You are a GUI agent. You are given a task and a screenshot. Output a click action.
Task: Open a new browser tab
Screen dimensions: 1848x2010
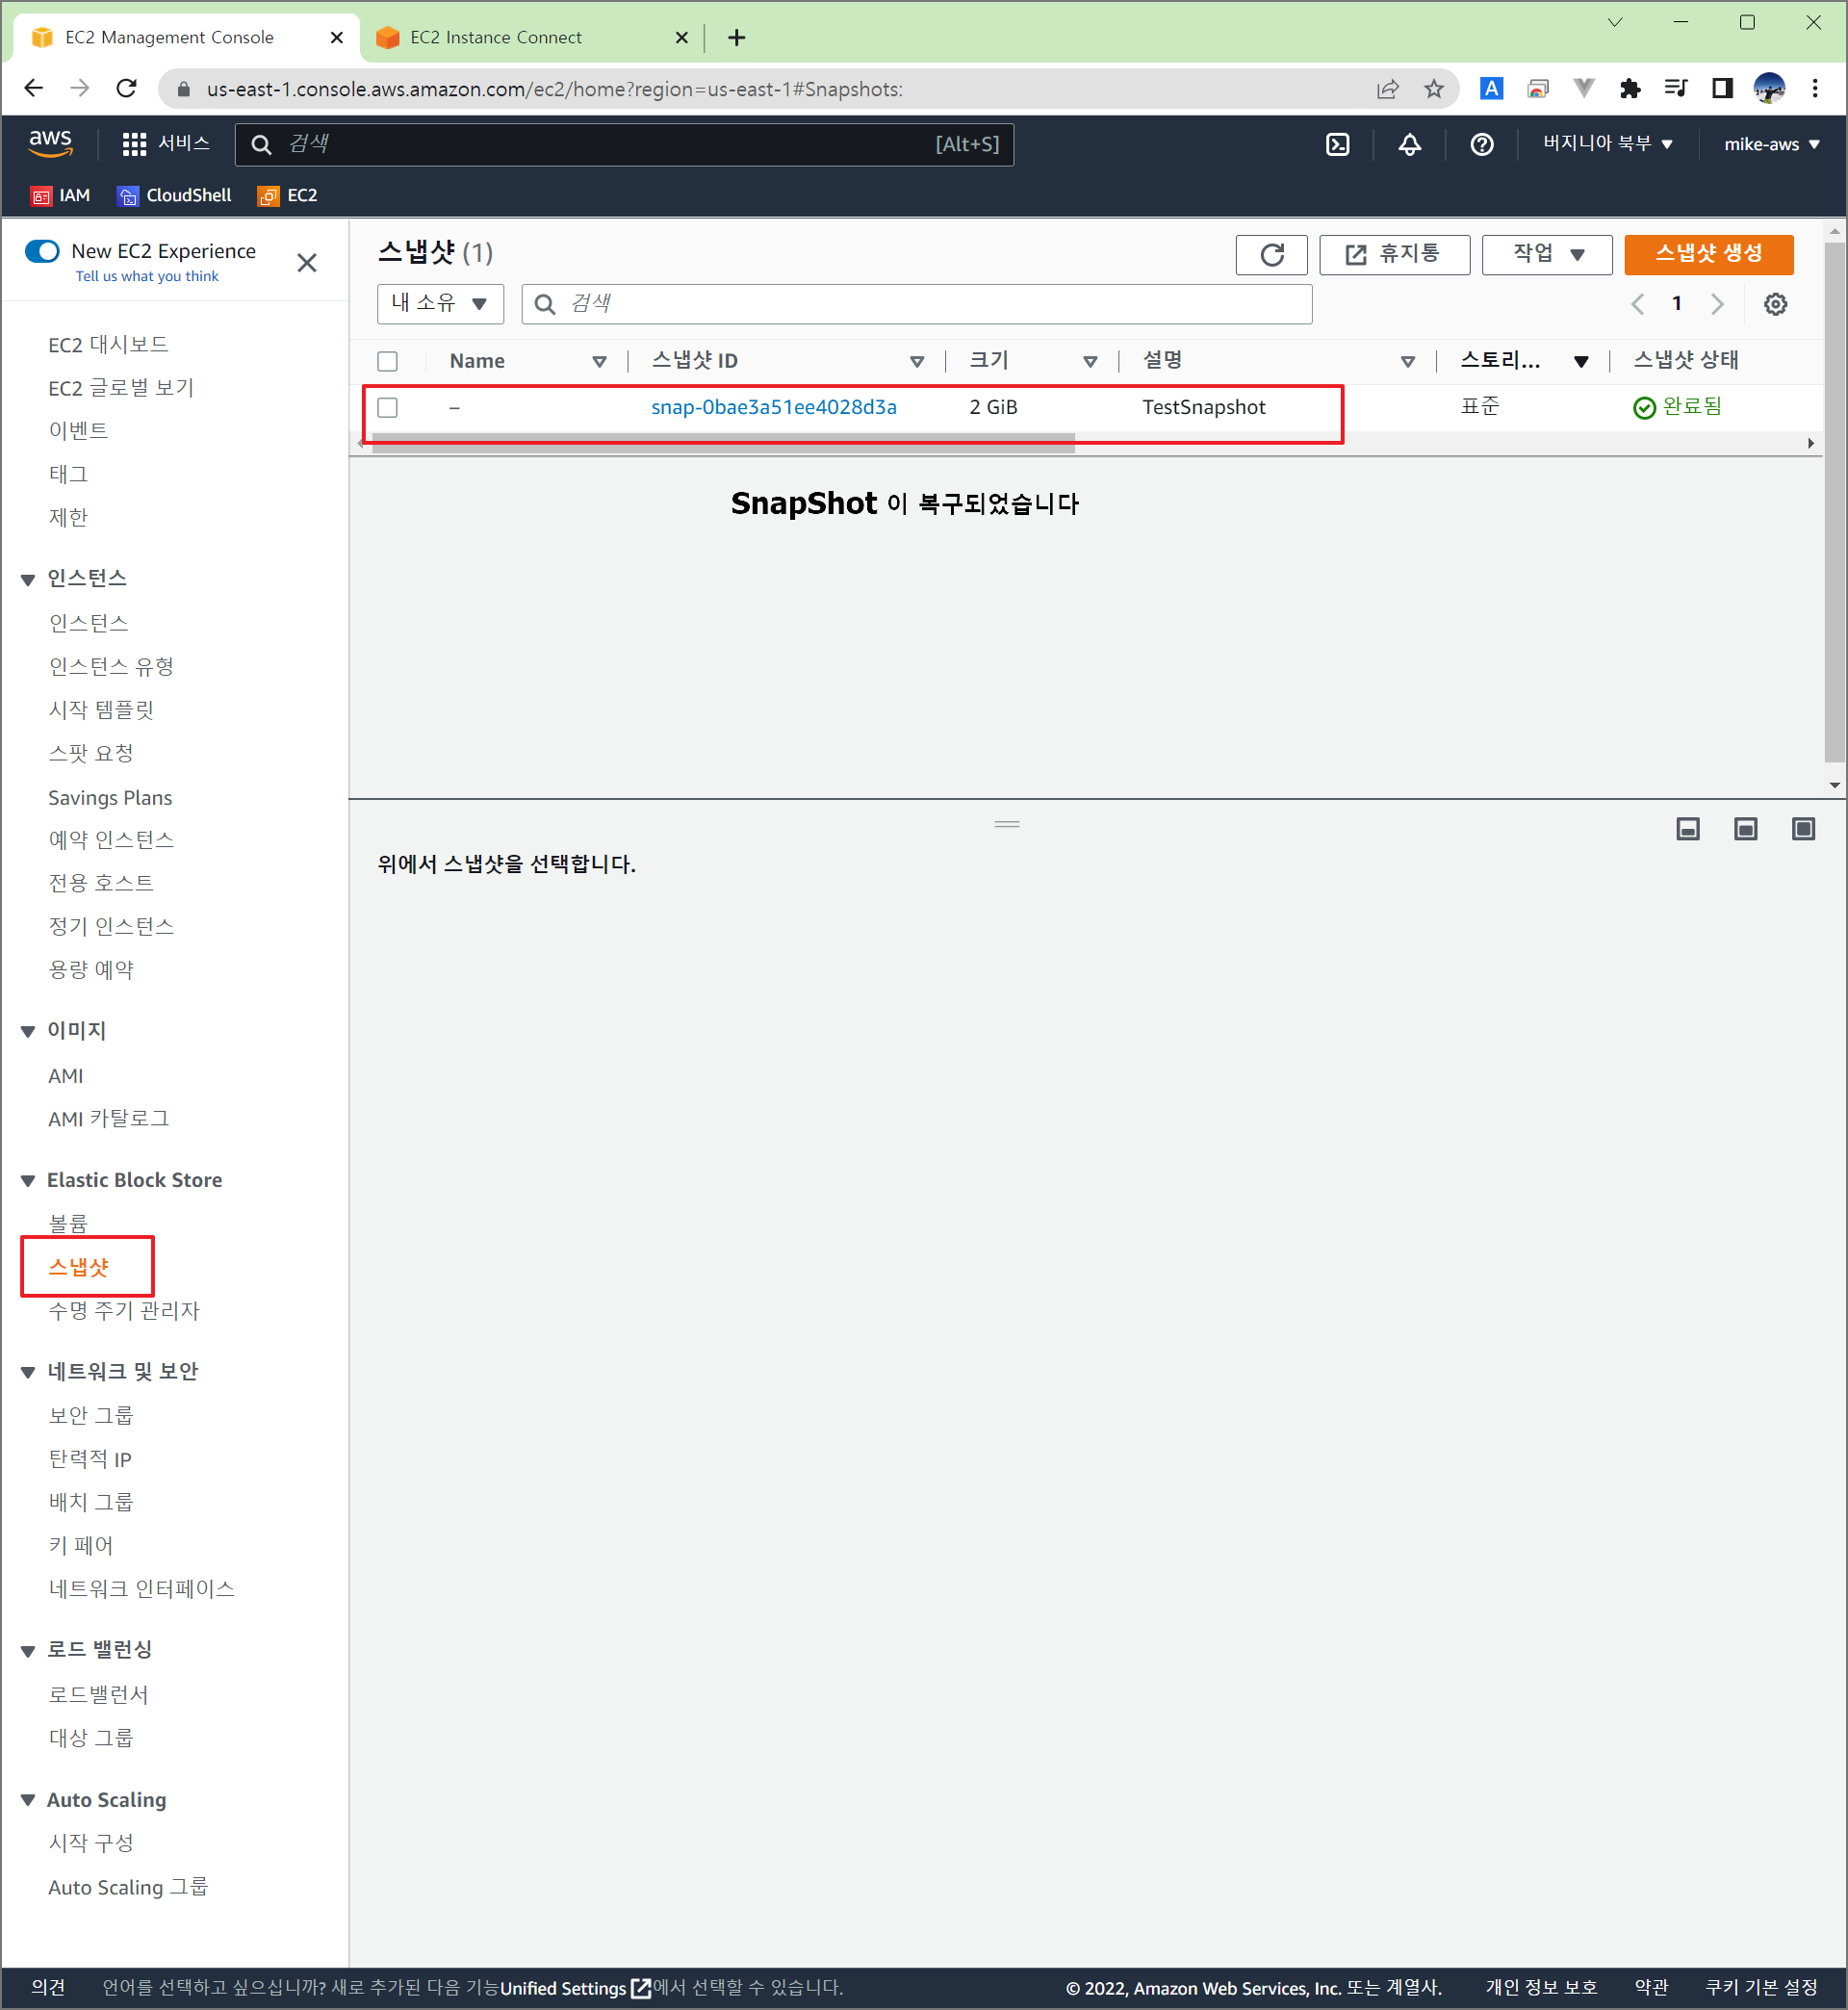(x=737, y=37)
